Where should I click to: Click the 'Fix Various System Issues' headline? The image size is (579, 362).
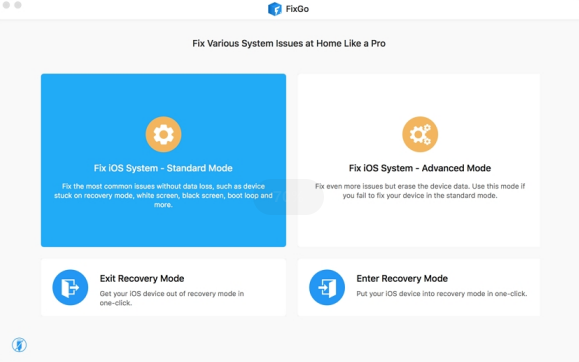click(x=289, y=43)
